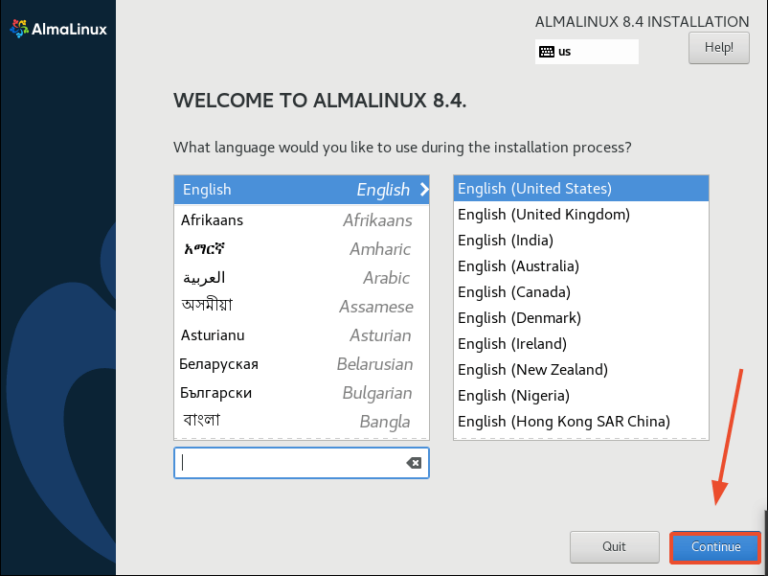
Task: Click the Continue button
Action: 715,547
